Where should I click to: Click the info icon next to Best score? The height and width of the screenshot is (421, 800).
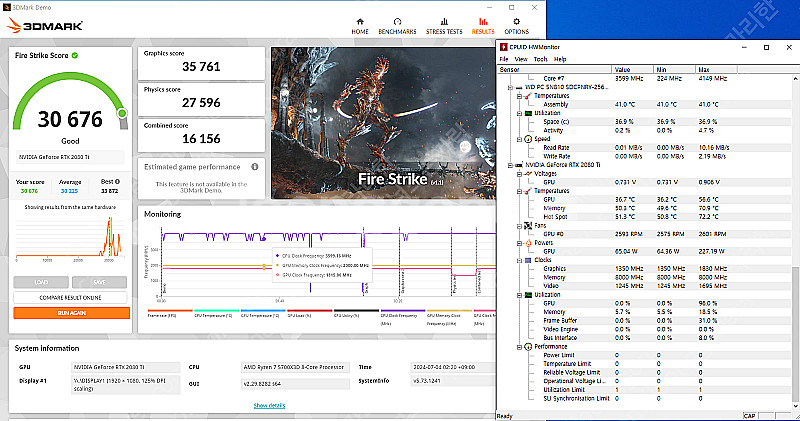117,182
